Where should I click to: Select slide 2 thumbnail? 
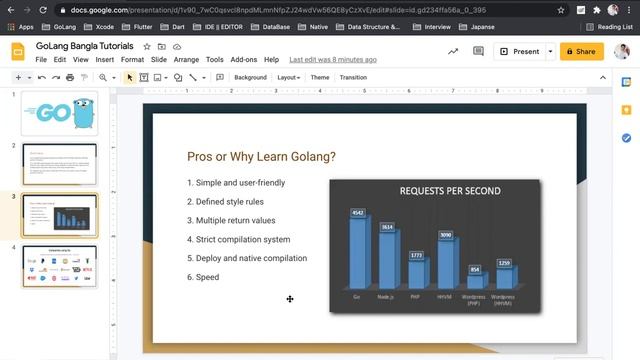[x=60, y=164]
